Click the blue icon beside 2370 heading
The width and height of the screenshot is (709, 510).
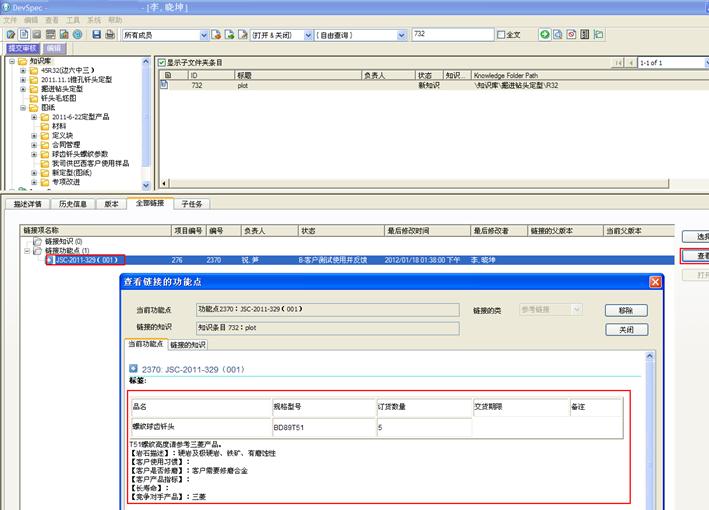pyautogui.click(x=133, y=368)
